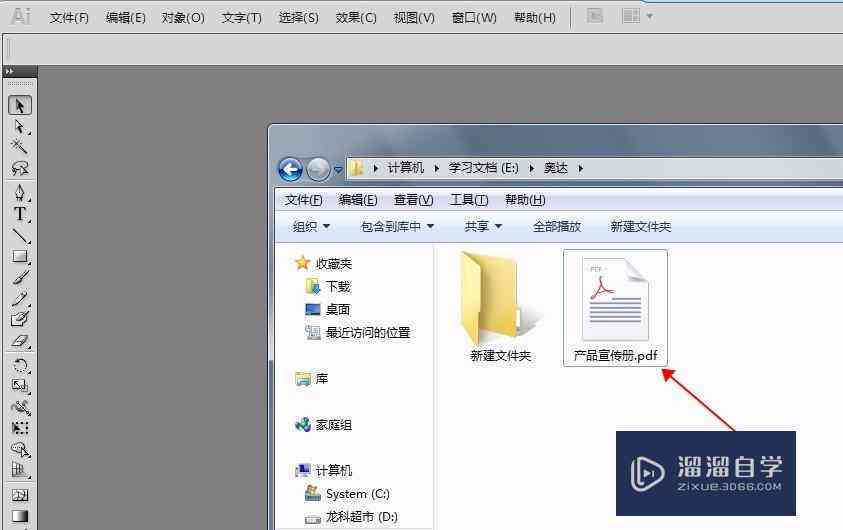
Task: Click 学习文档 (E:) in the breadcrumb
Action: (484, 168)
